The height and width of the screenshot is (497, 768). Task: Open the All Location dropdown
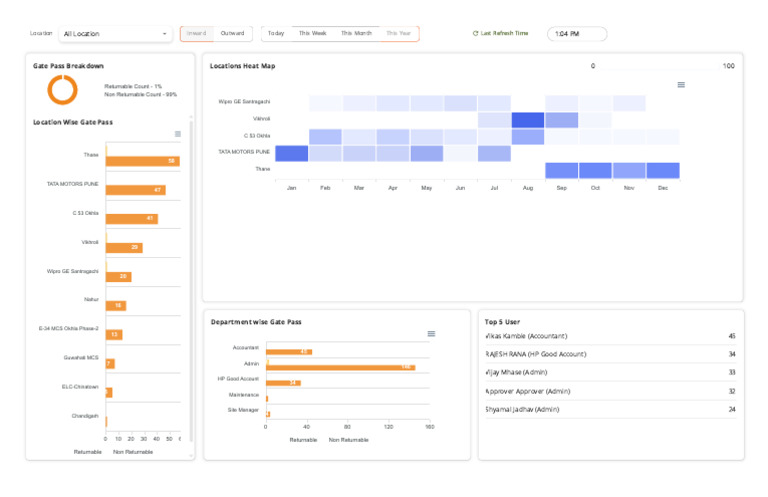pyautogui.click(x=115, y=34)
